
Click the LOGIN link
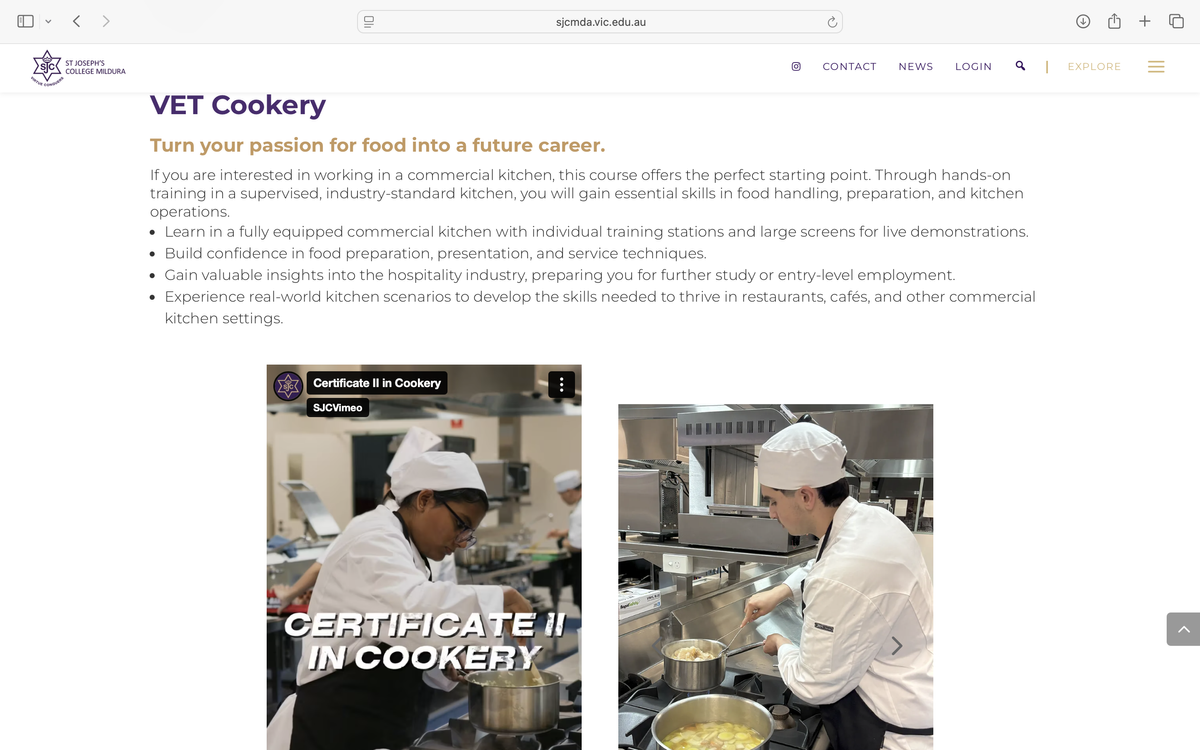point(973,67)
